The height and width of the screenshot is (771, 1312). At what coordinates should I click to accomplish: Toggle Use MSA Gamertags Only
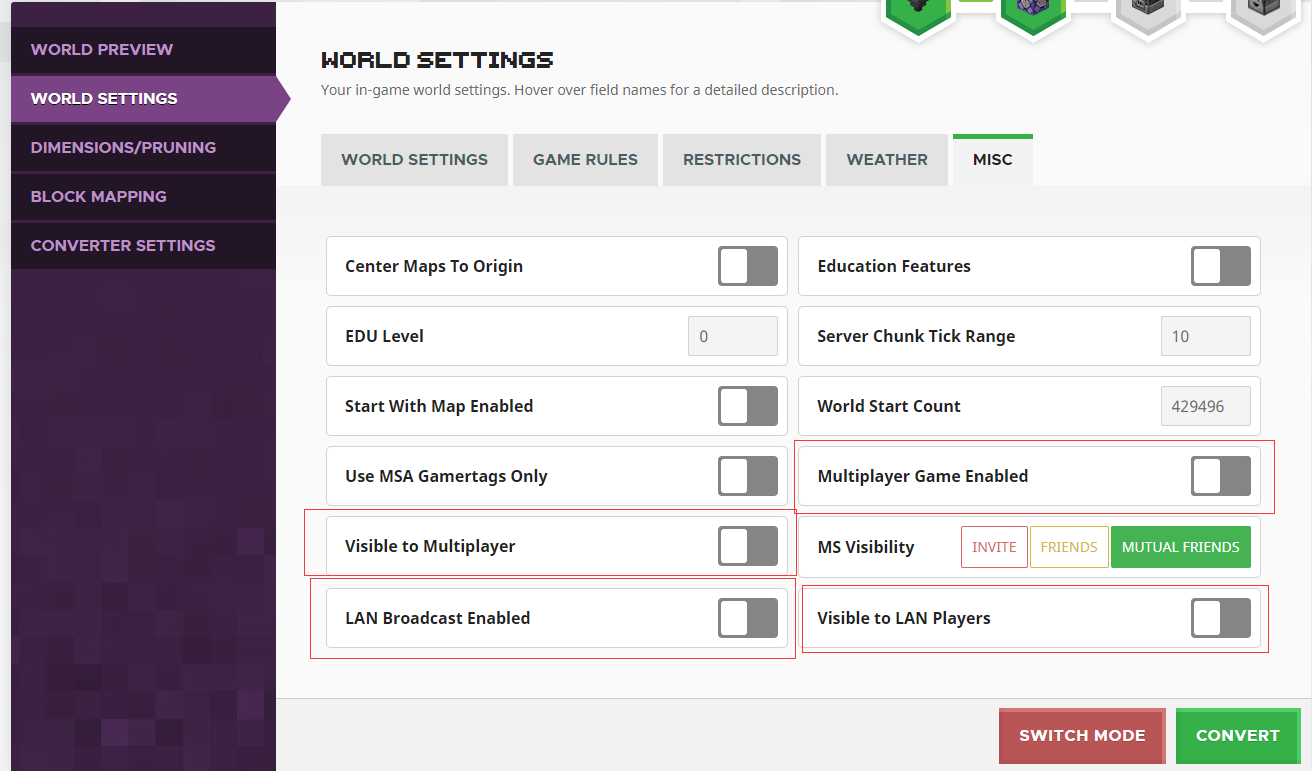pos(748,476)
